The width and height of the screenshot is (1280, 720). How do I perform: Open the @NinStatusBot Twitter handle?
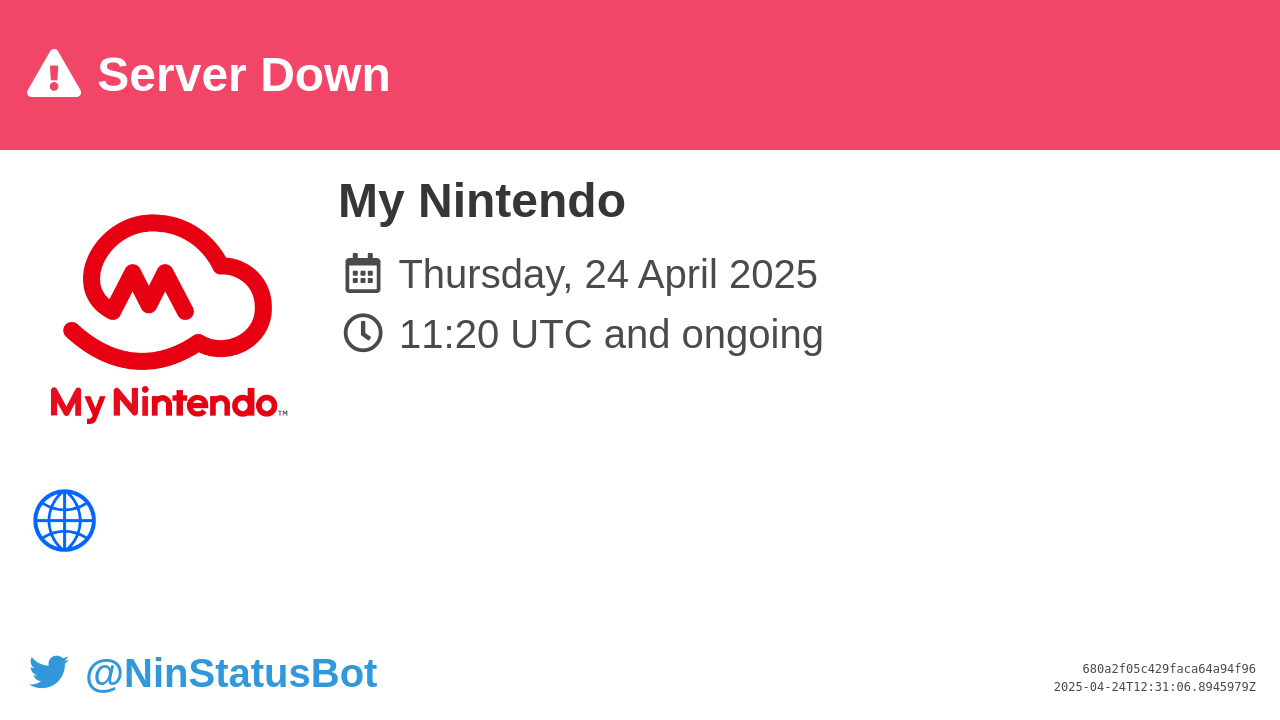click(231, 673)
